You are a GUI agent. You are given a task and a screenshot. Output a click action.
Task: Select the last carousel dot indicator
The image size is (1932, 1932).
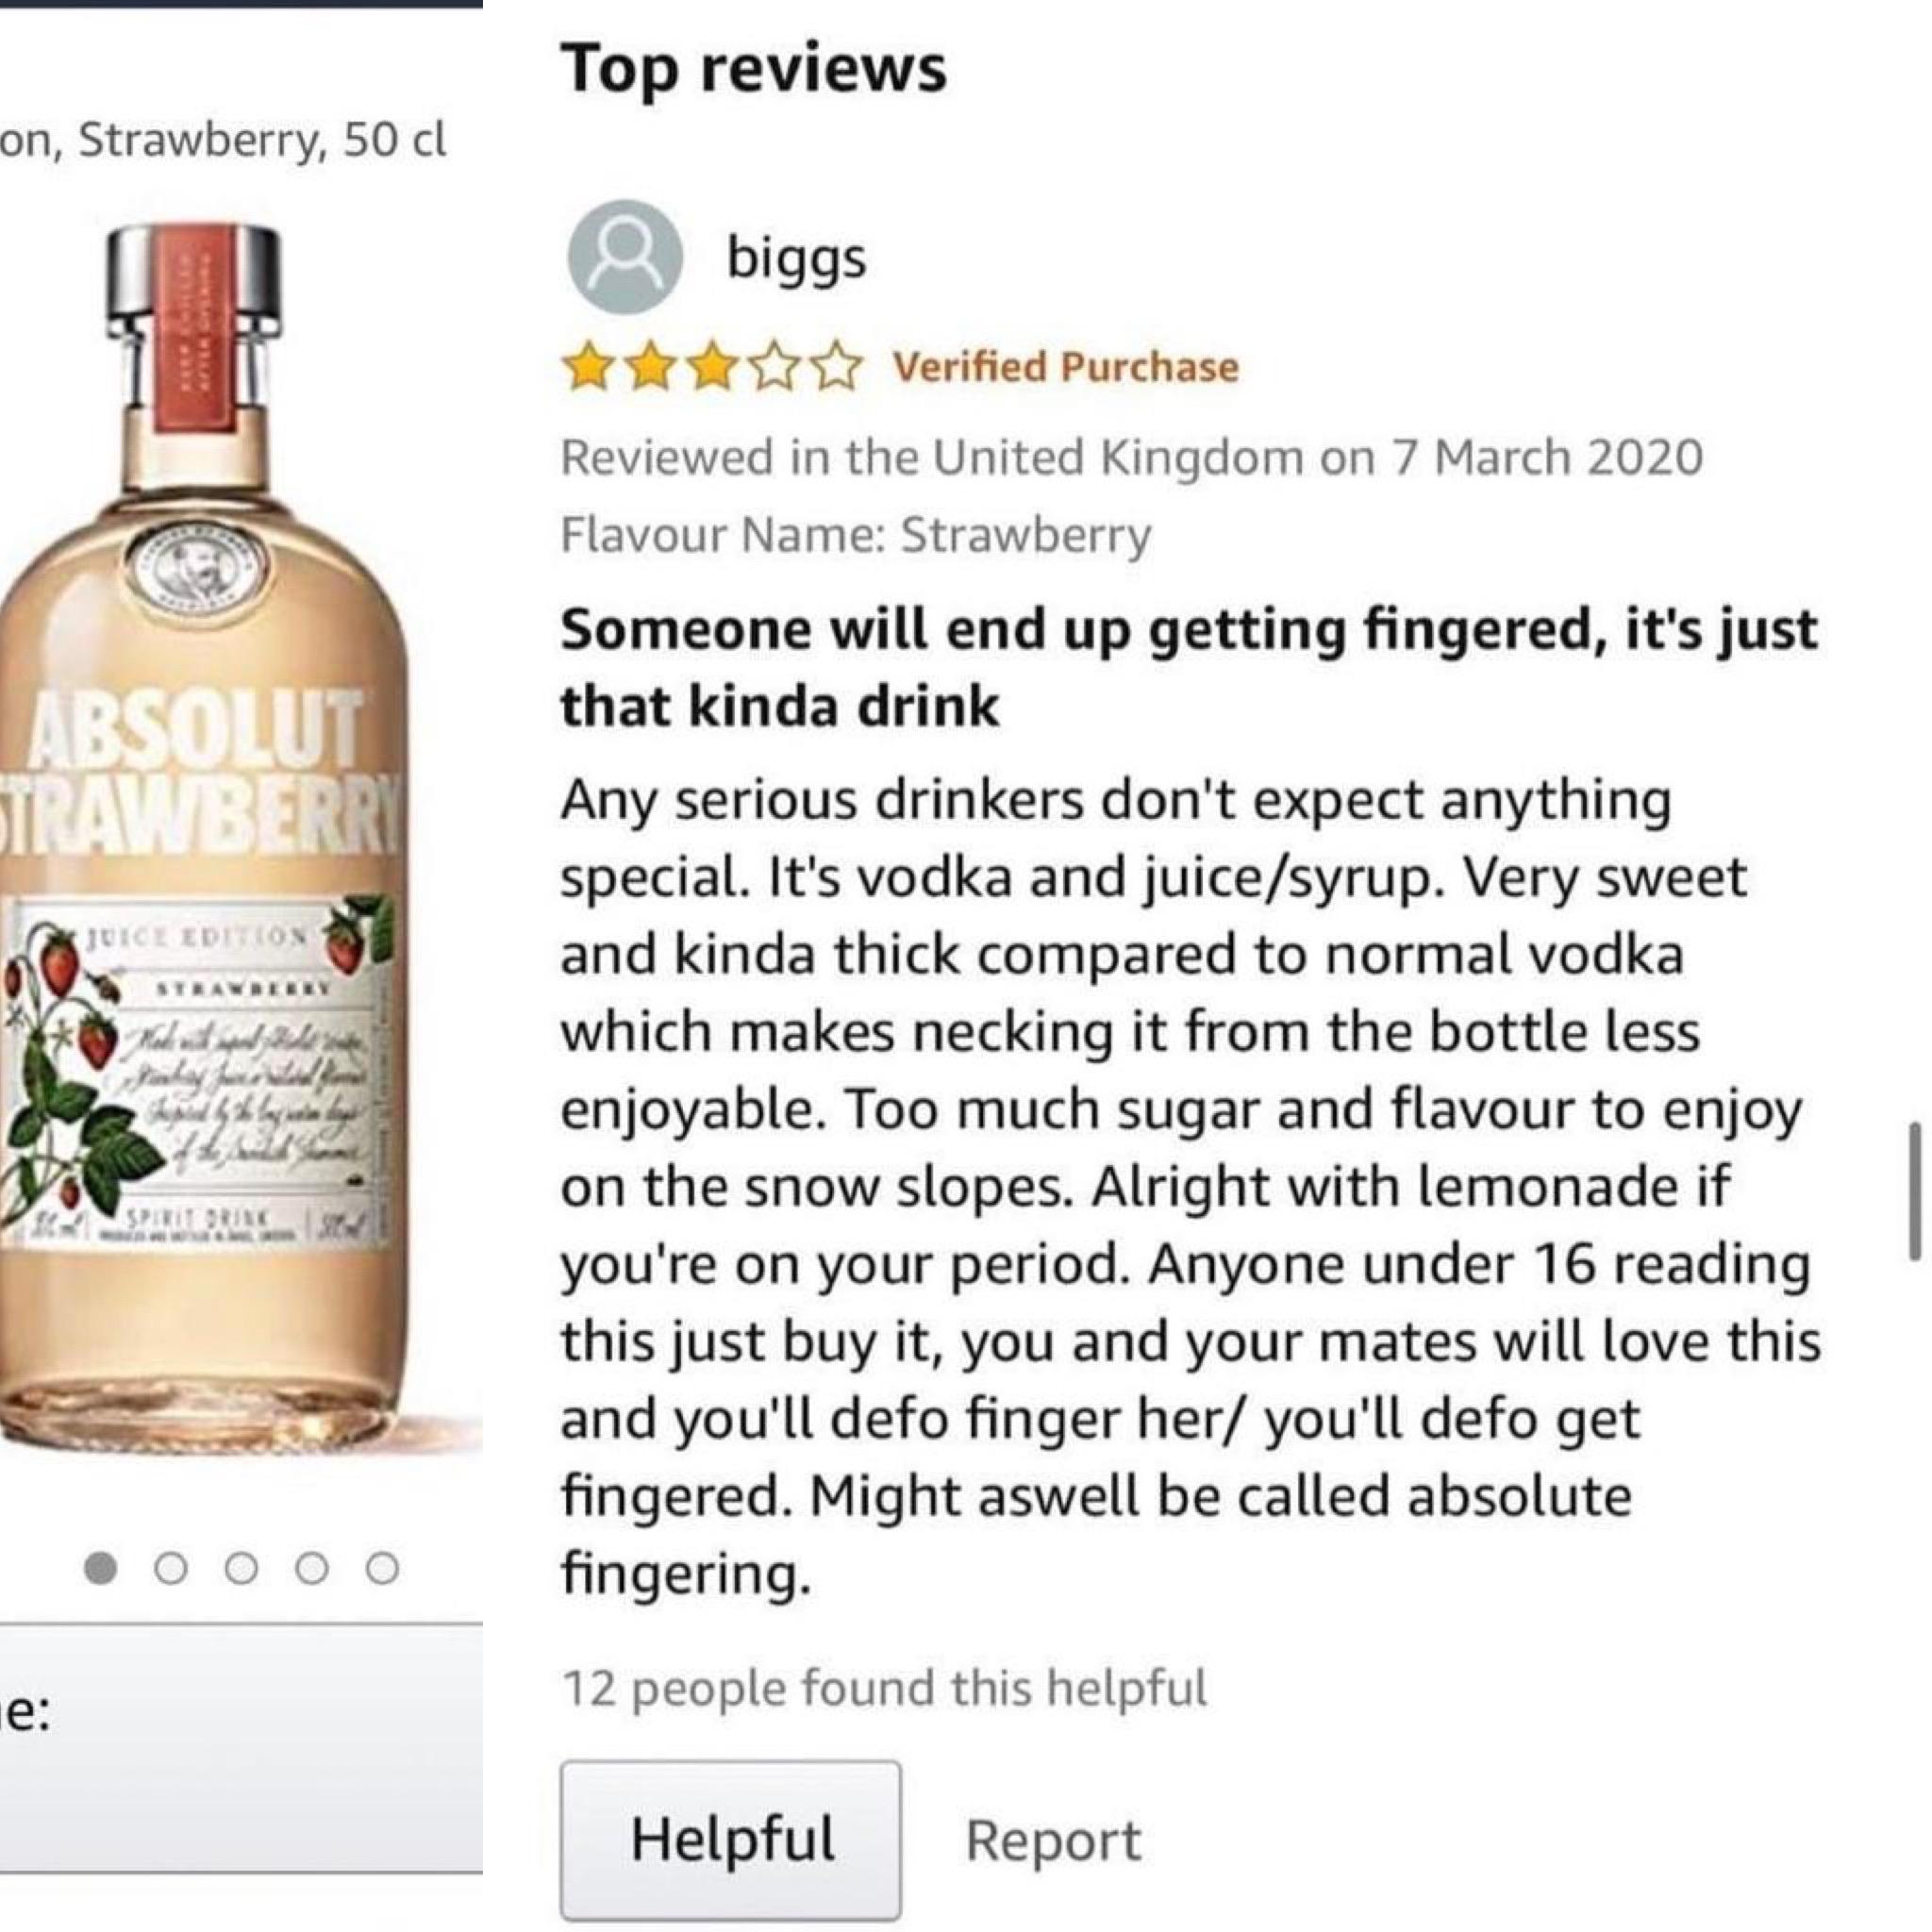(383, 1568)
